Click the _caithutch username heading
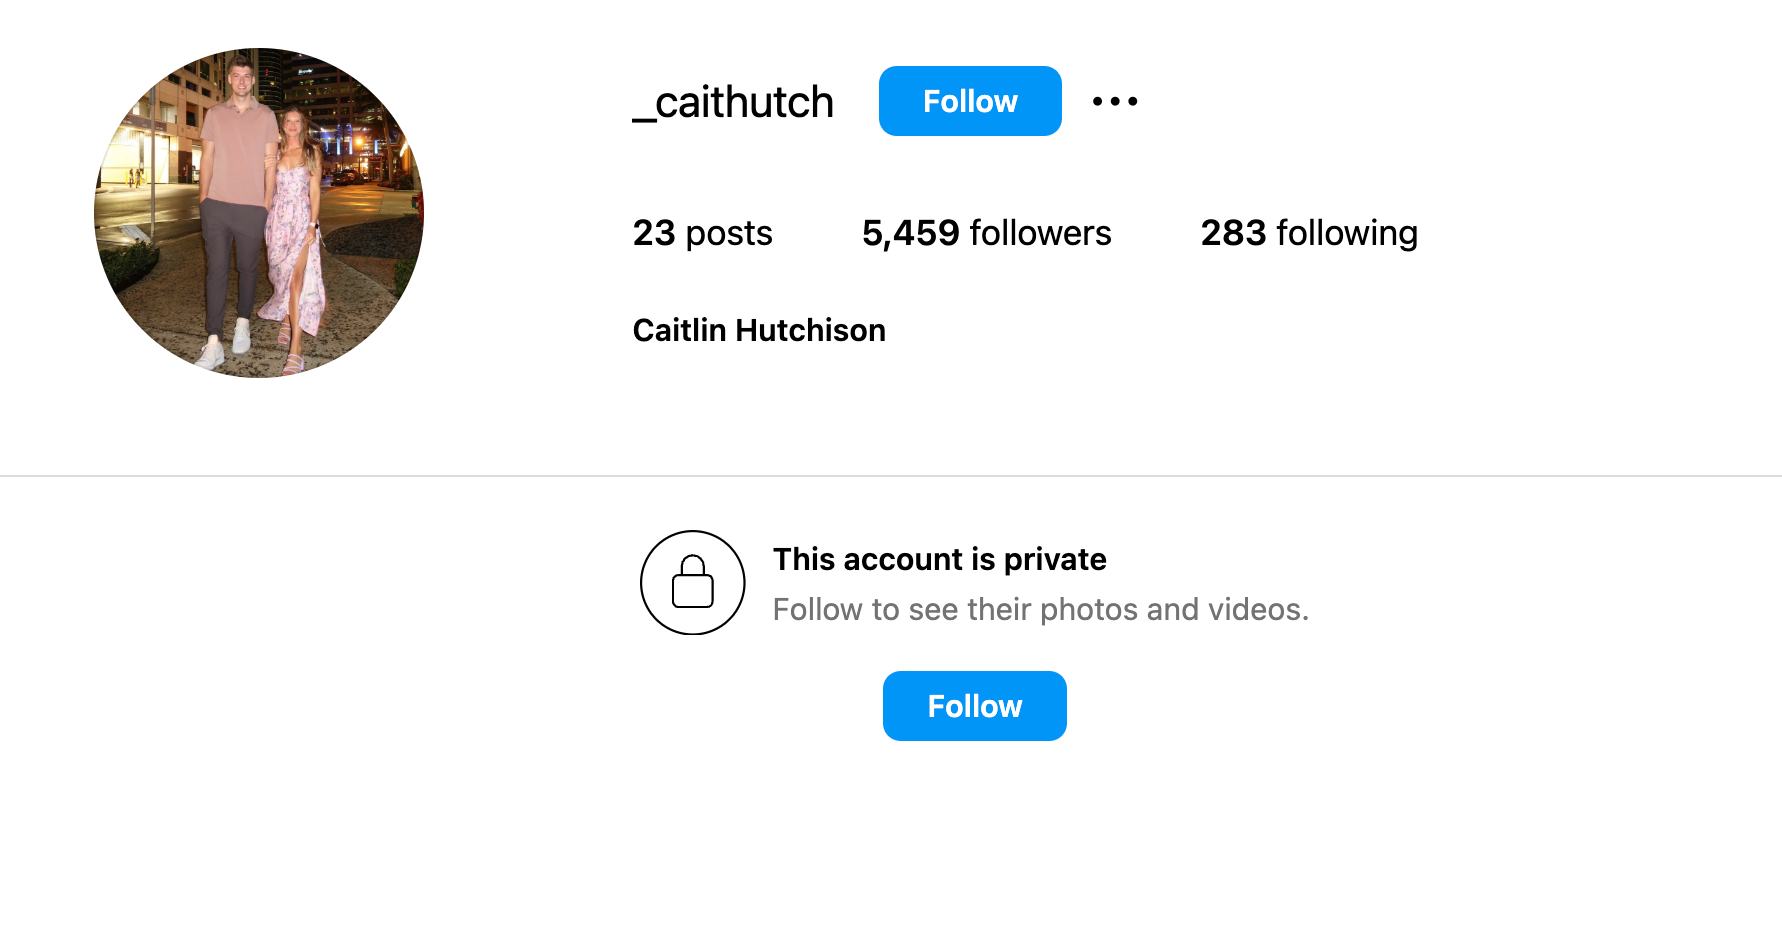The image size is (1782, 934). pos(733,102)
